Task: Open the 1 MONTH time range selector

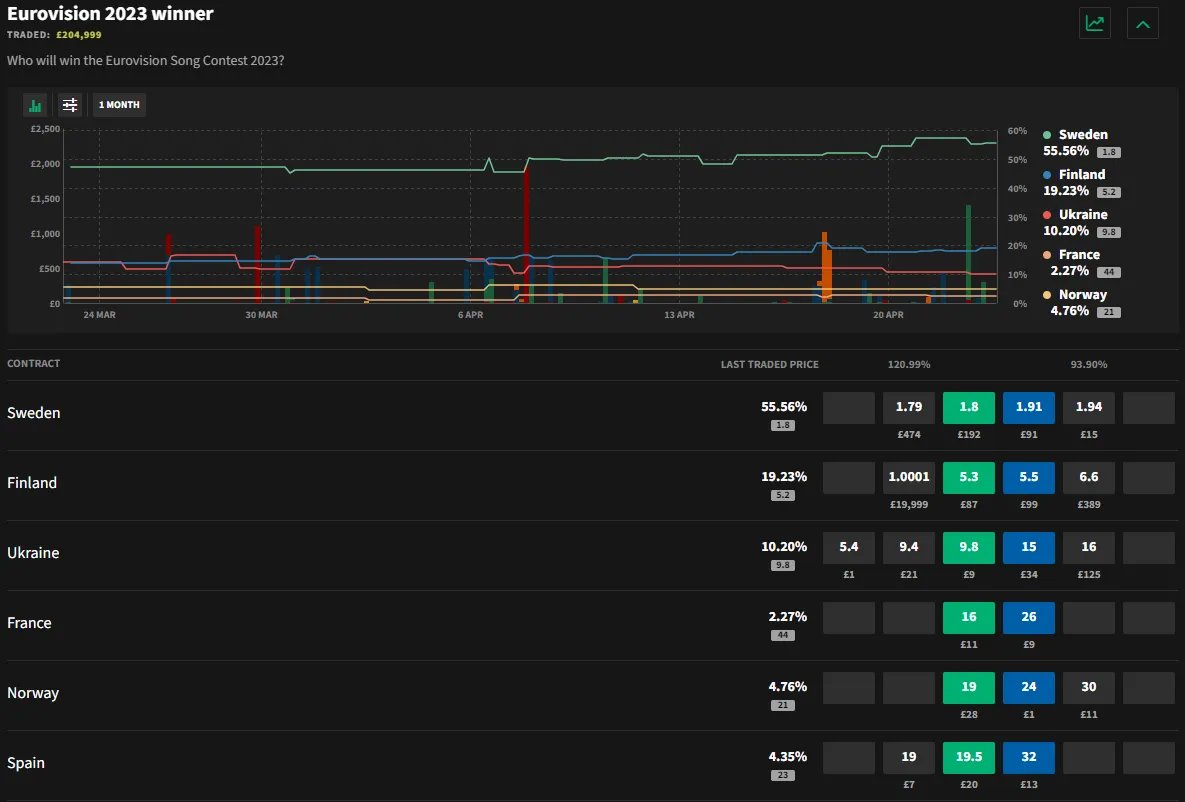Action: tap(119, 105)
